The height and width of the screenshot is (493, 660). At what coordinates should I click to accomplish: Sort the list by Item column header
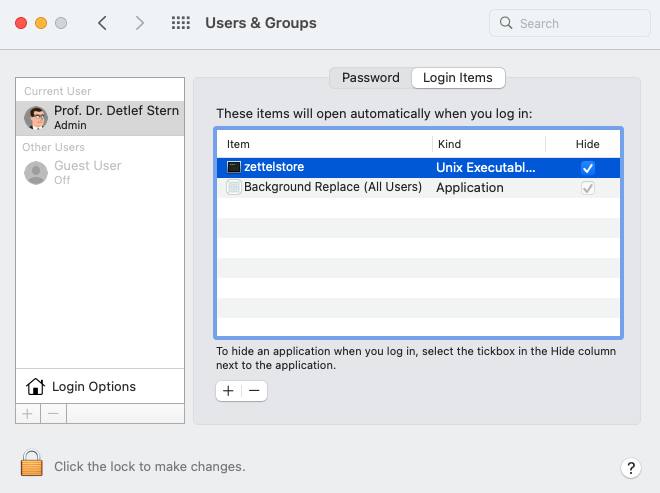(238, 144)
